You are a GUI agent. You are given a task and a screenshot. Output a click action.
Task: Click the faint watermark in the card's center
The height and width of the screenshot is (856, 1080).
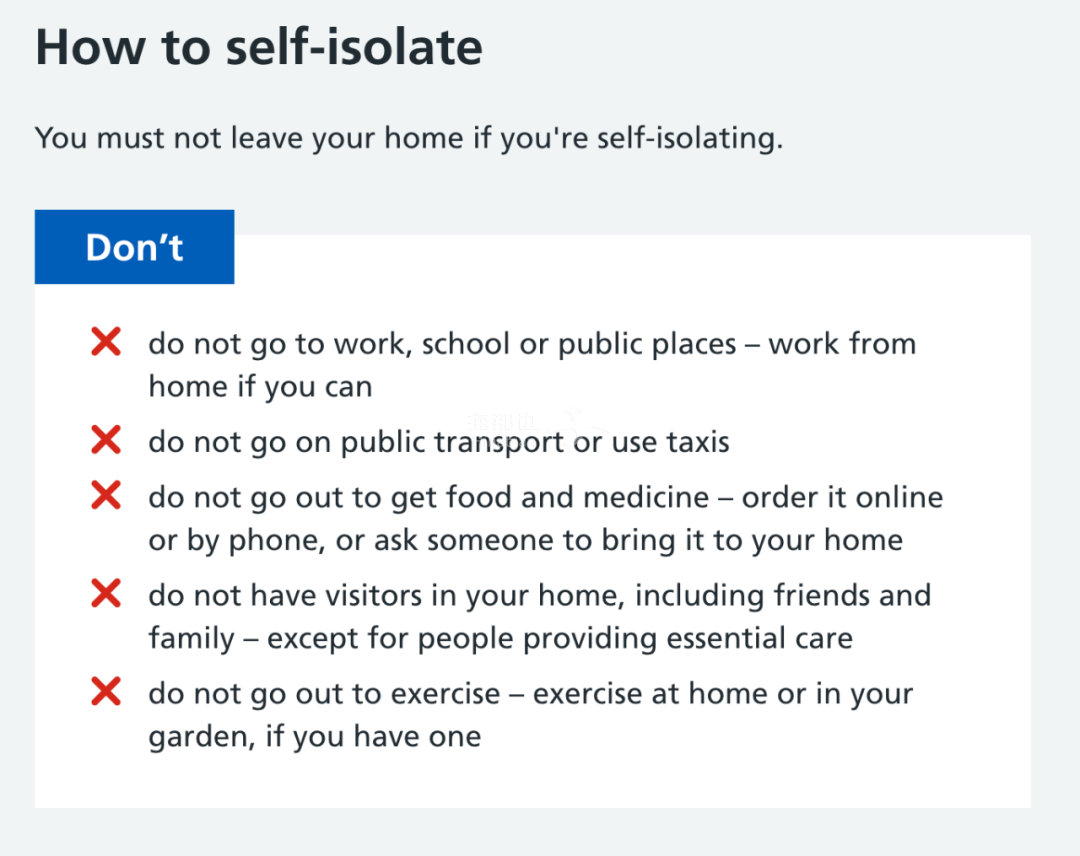tap(530, 421)
